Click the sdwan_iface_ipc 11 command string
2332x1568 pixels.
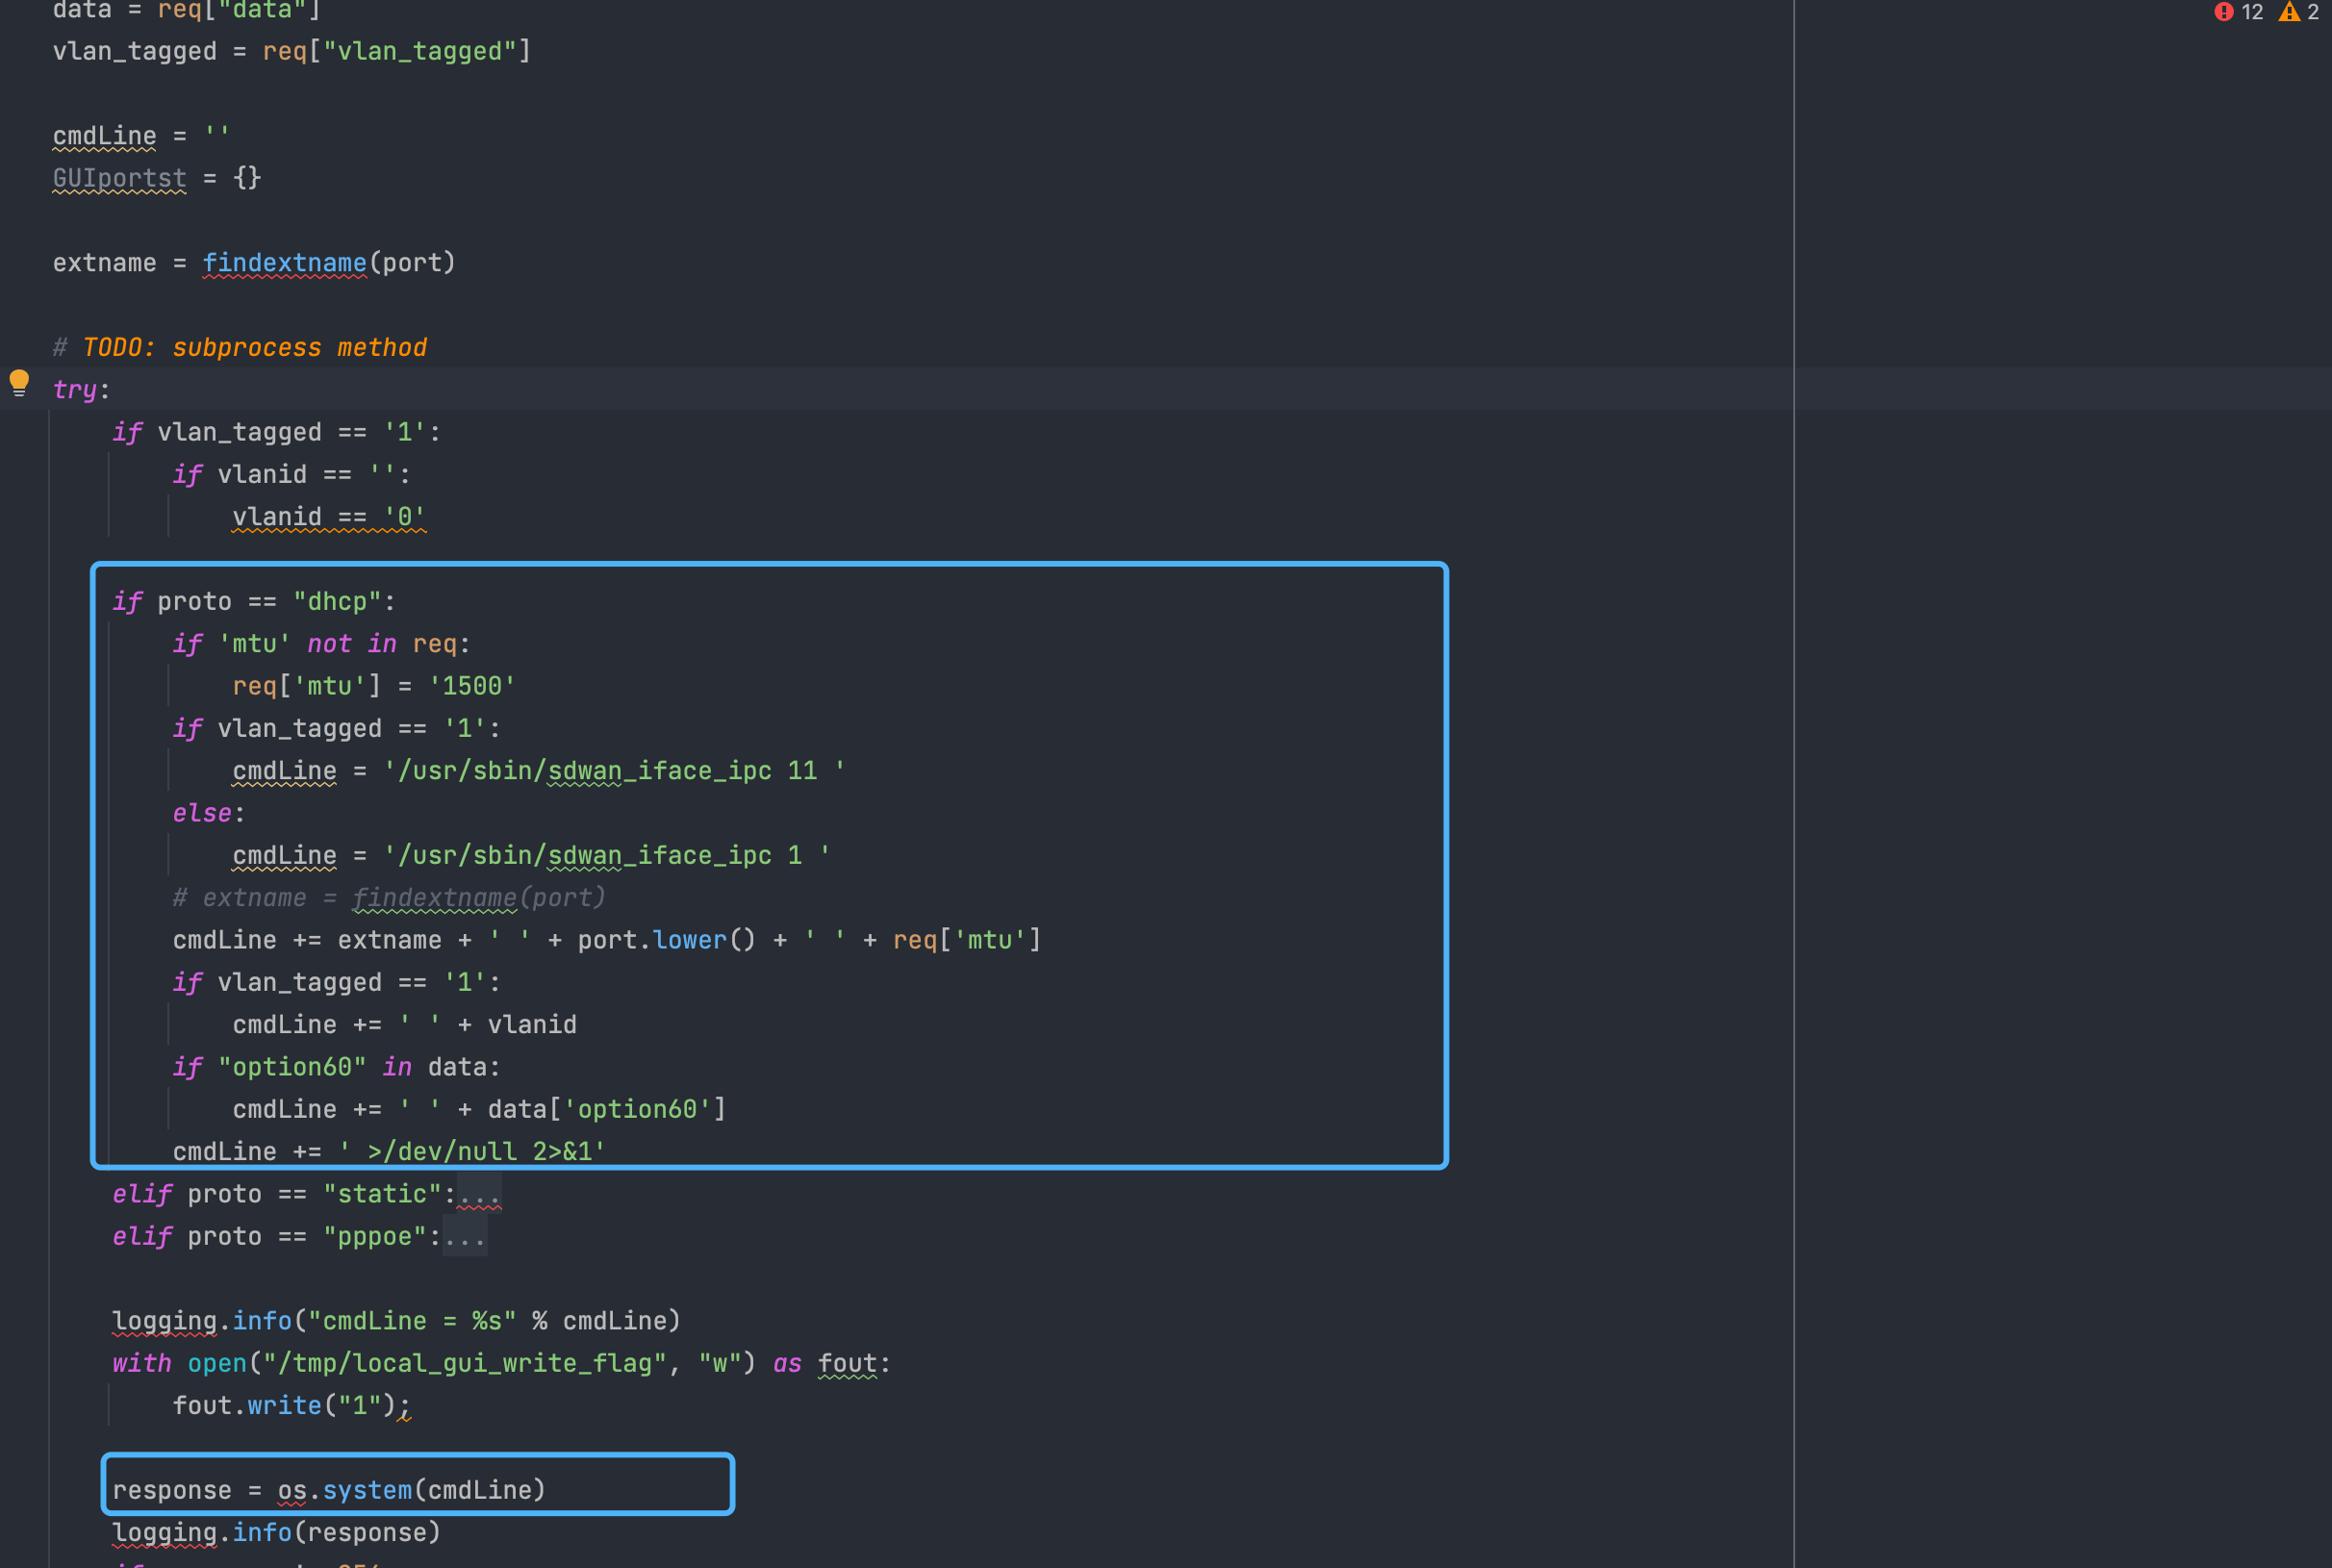[x=614, y=771]
